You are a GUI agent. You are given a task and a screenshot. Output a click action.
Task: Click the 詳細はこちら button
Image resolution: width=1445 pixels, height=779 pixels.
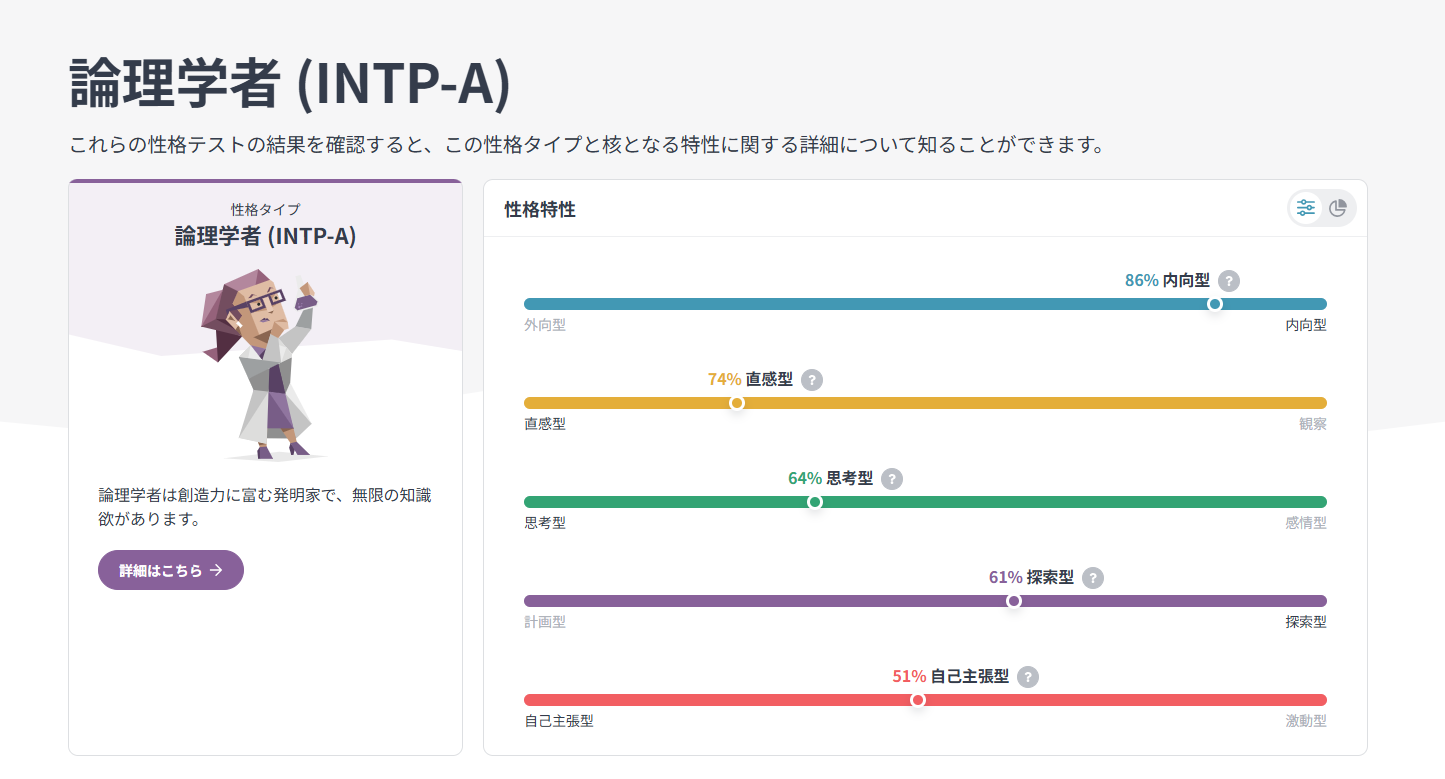pos(171,570)
